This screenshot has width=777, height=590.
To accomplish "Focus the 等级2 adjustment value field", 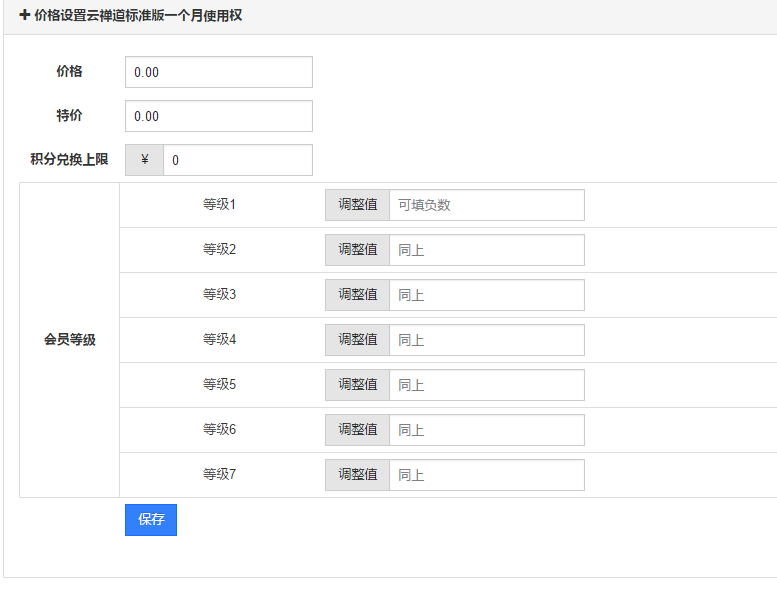I will (486, 250).
